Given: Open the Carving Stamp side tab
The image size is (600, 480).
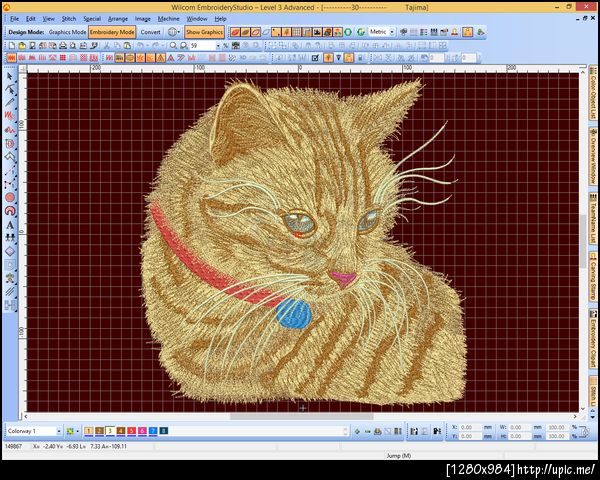Looking at the screenshot, I should tap(593, 277).
